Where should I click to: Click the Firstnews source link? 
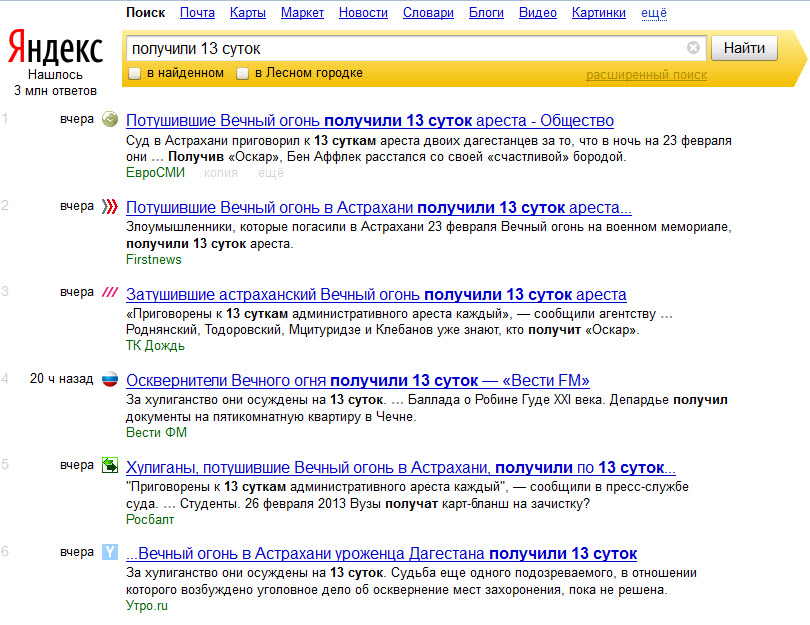(154, 259)
